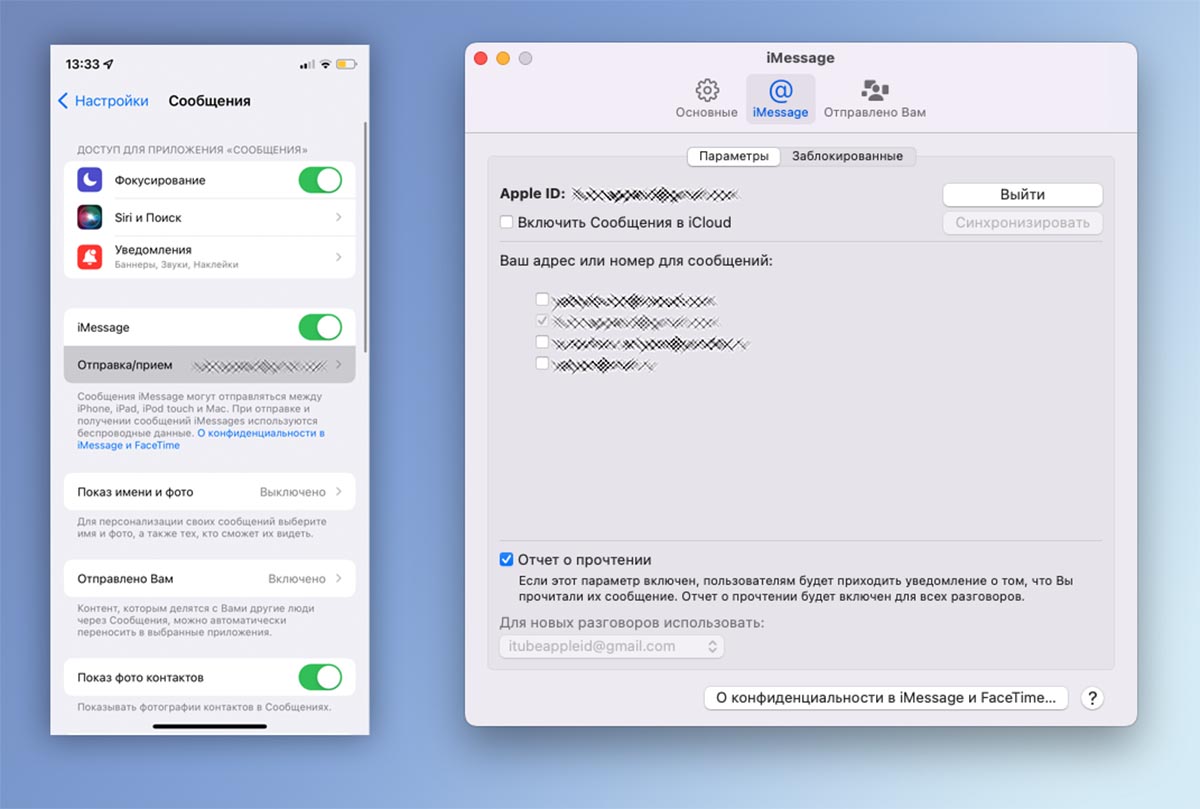Click the Синхронизировать button
This screenshot has width=1200, height=809.
pos(1022,222)
